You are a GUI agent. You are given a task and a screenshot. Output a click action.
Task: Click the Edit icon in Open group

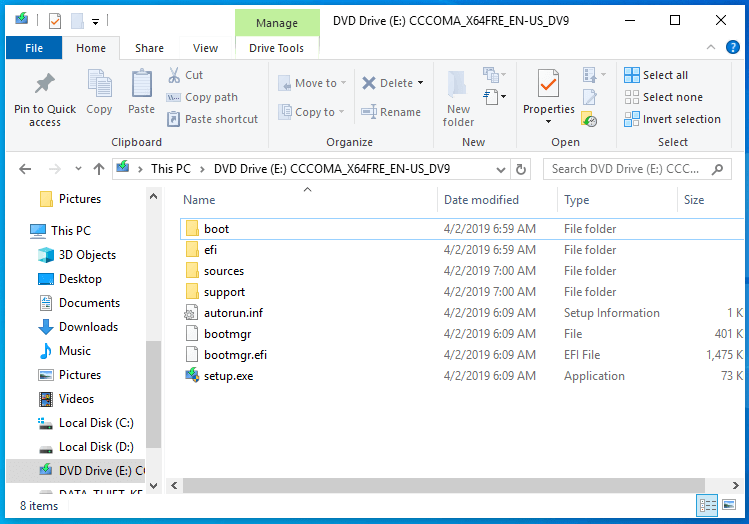pyautogui.click(x=589, y=97)
